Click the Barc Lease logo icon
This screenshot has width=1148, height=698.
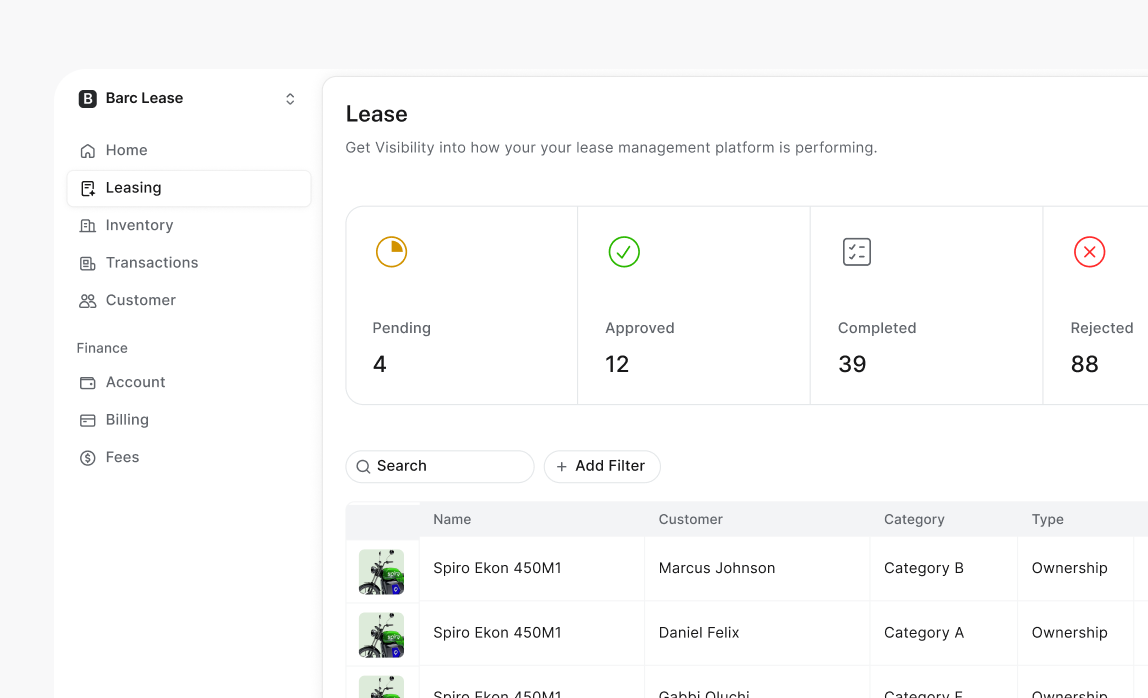tap(88, 99)
